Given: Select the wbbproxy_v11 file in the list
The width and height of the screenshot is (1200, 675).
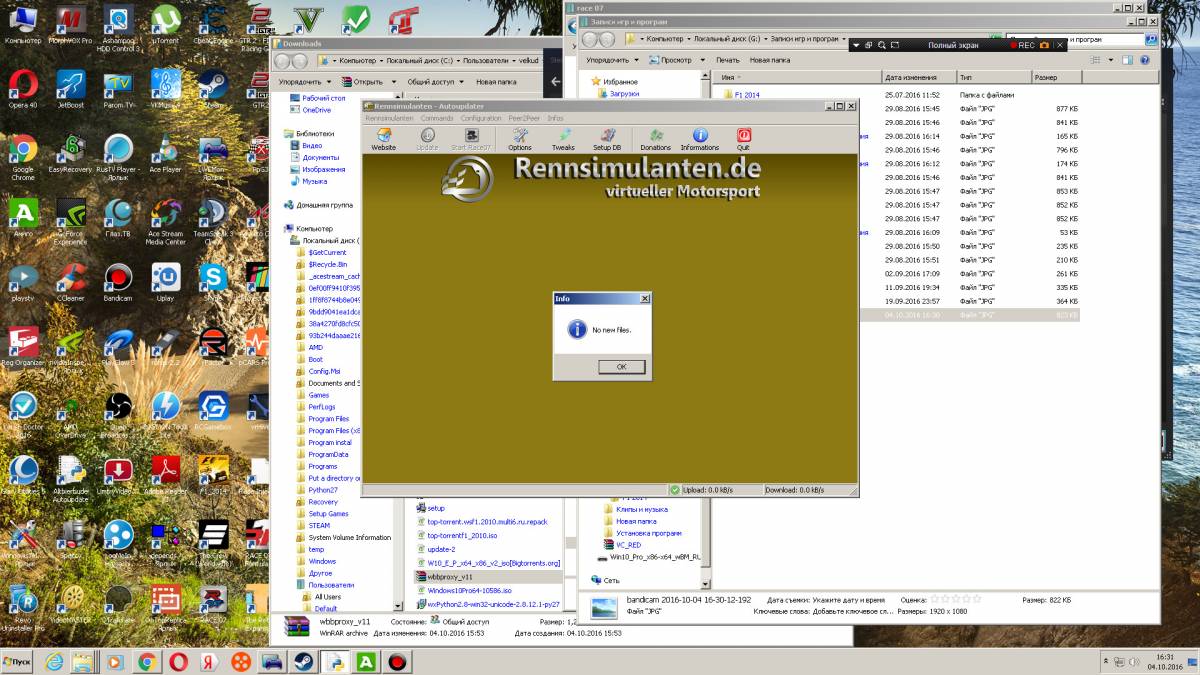Looking at the screenshot, I should pos(449,577).
